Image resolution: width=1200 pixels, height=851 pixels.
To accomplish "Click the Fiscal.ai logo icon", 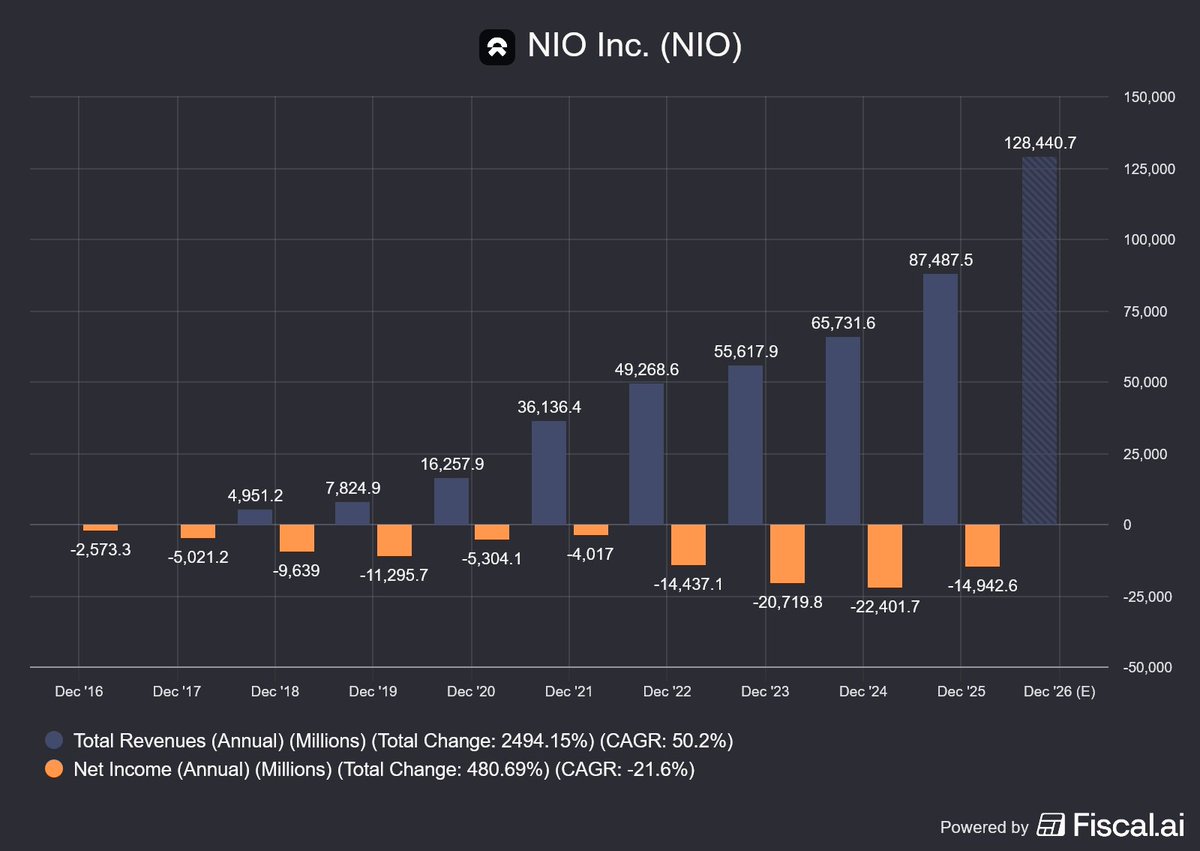I will tap(1051, 826).
